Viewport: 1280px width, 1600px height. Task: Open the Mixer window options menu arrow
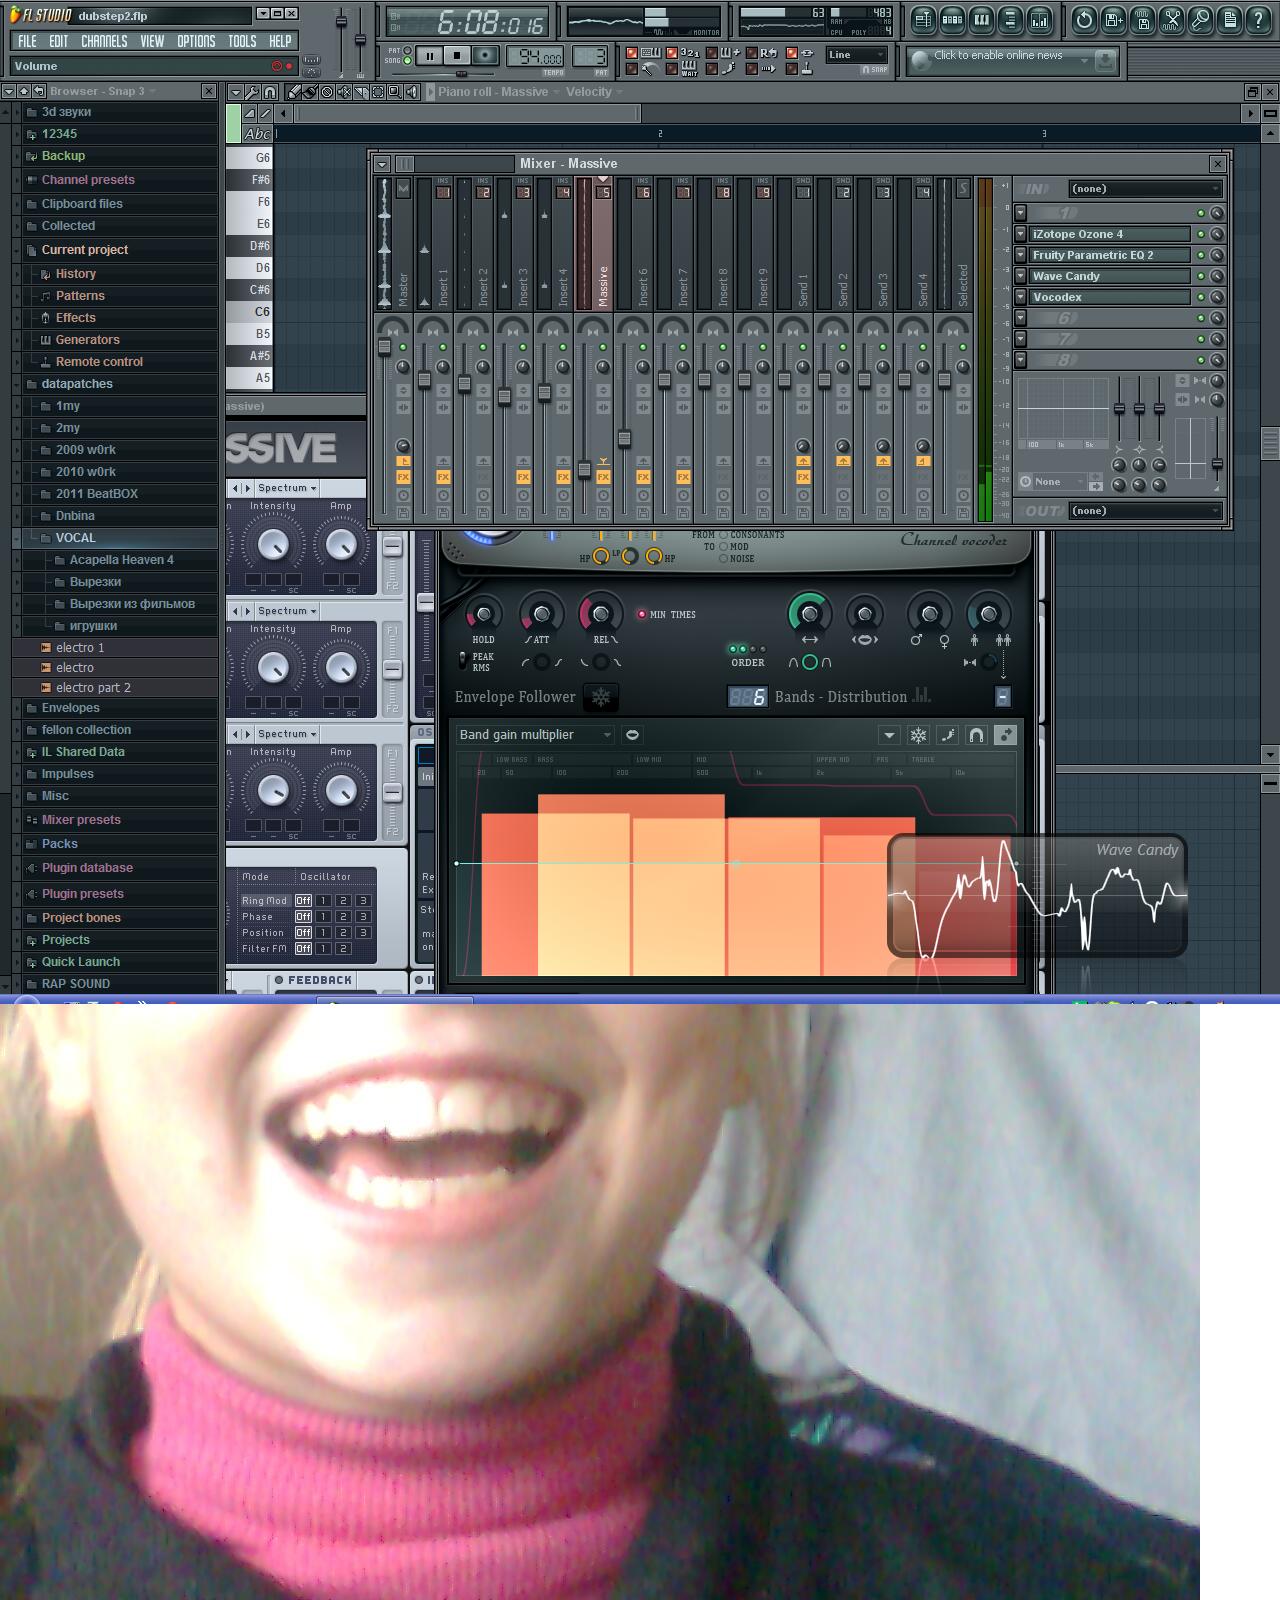click(382, 164)
